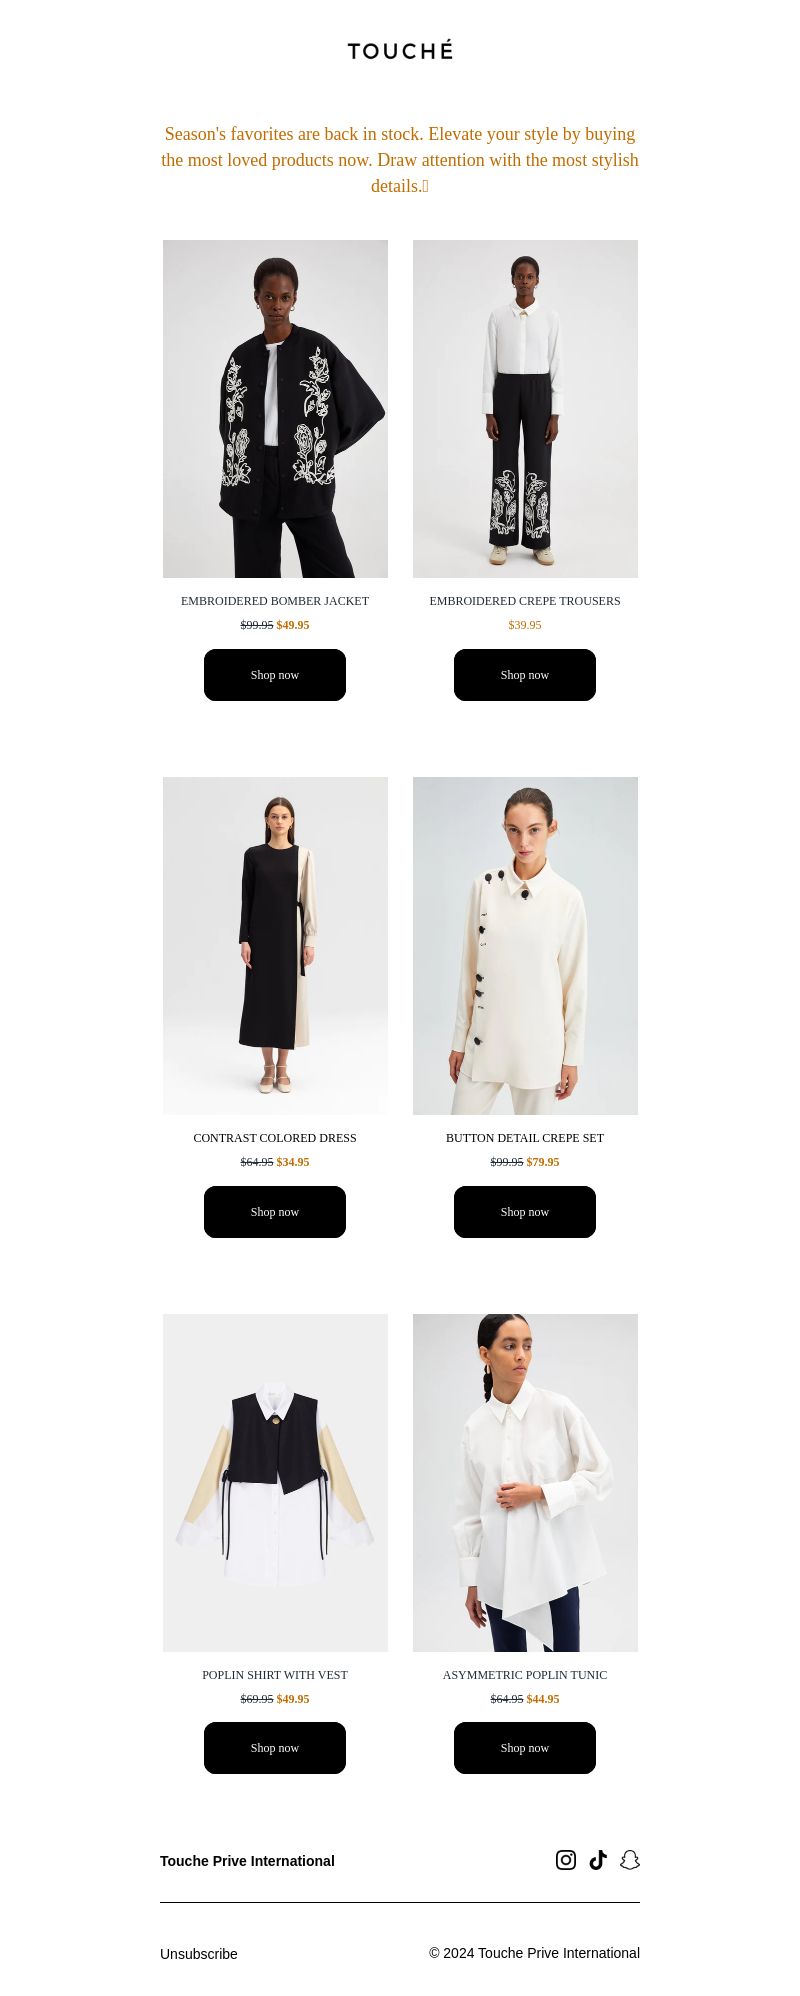Click the TOUCHÉ logo at top

tap(400, 50)
